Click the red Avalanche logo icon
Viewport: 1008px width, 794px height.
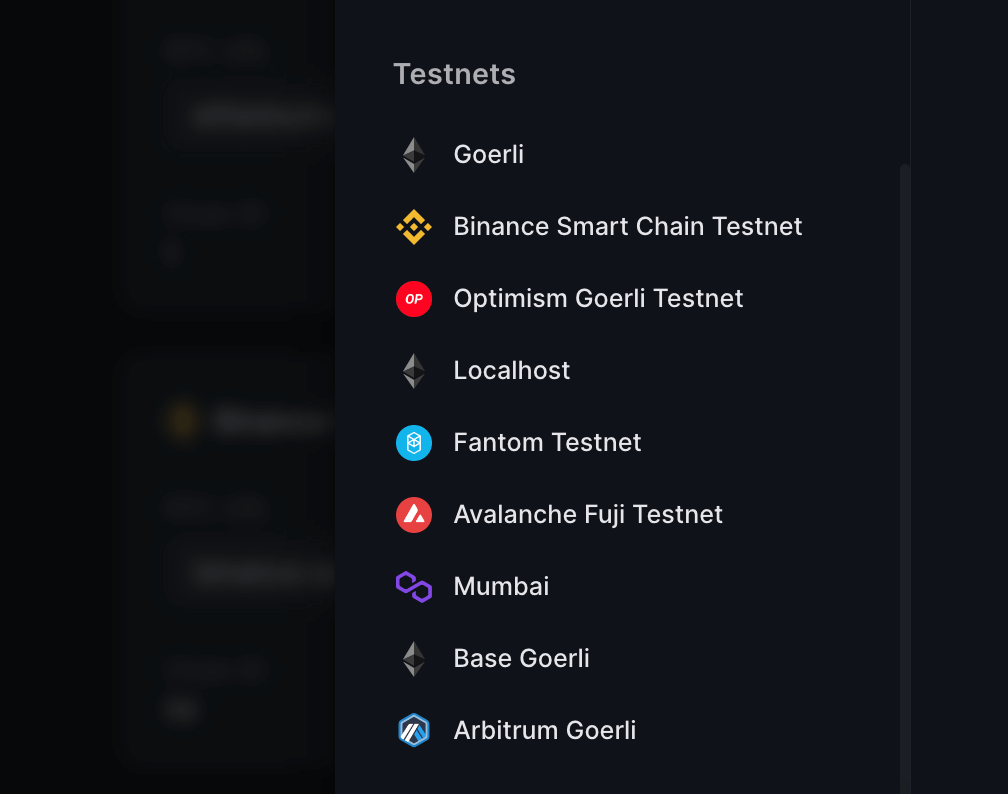click(413, 515)
